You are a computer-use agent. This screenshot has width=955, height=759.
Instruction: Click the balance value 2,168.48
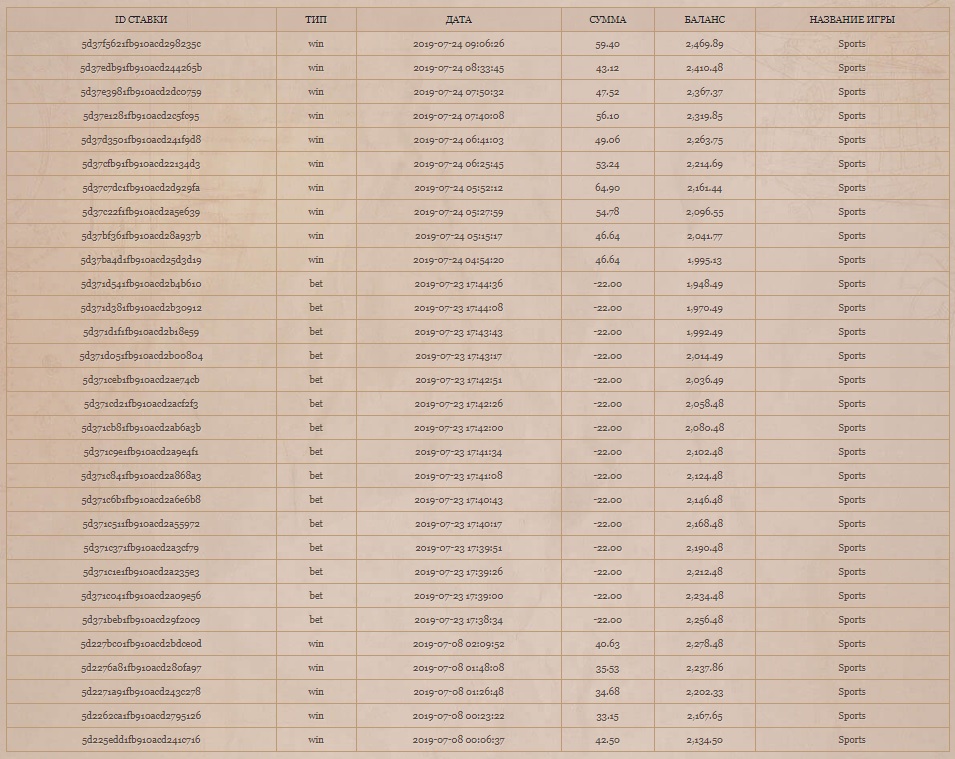[705, 524]
